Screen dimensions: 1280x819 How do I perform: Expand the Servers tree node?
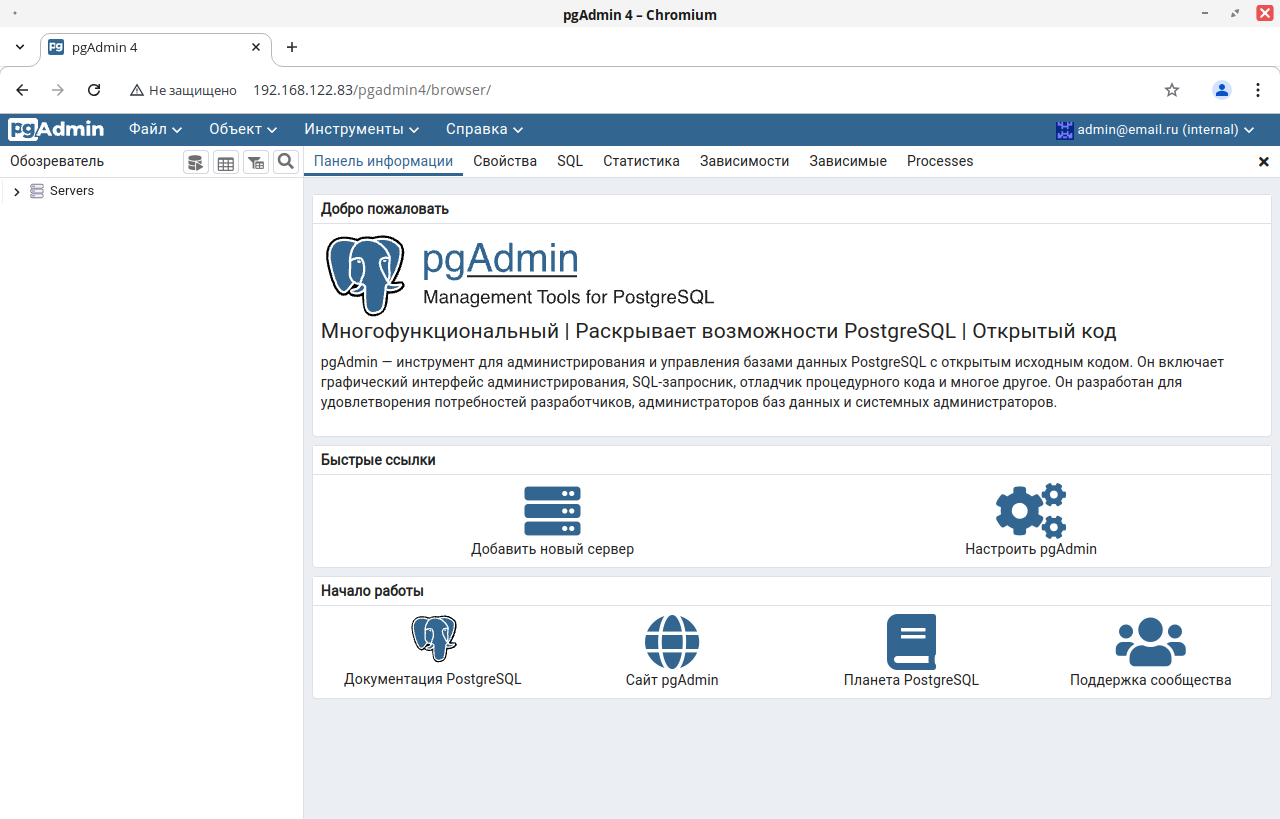click(16, 191)
